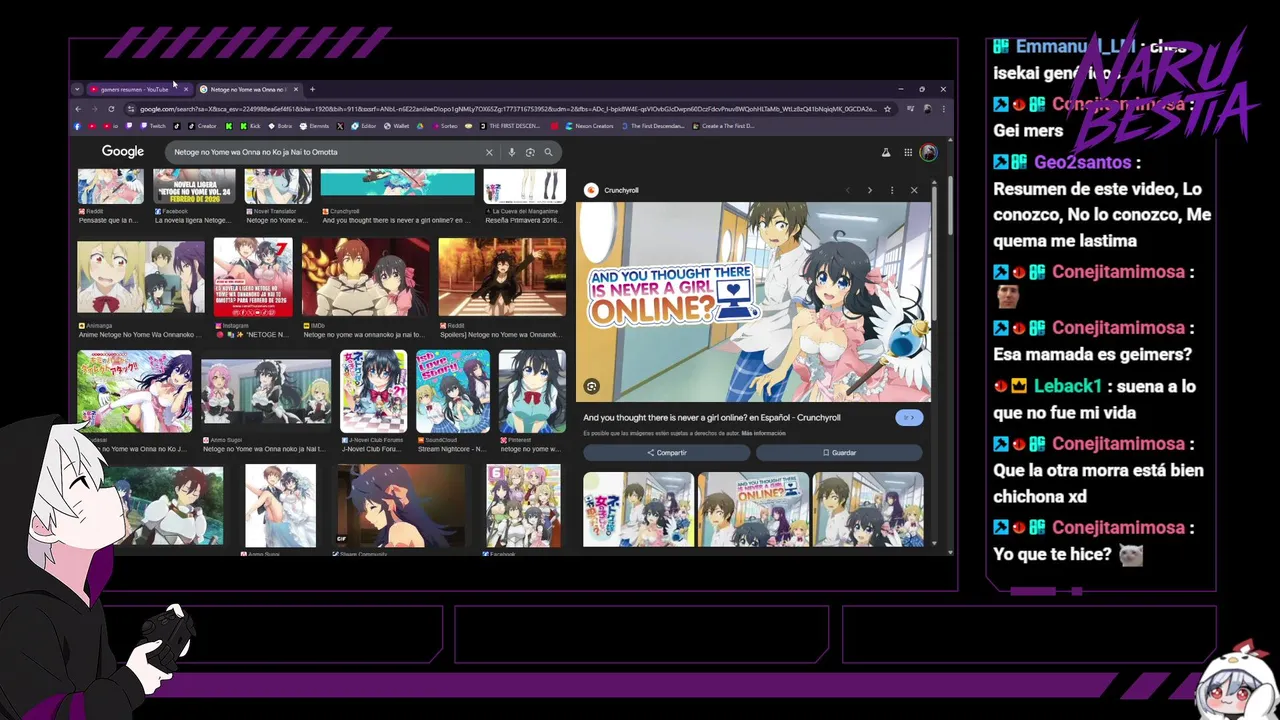Open the Steam Community GIF result
Image resolution: width=1280 pixels, height=720 pixels.
pyautogui.click(x=400, y=505)
